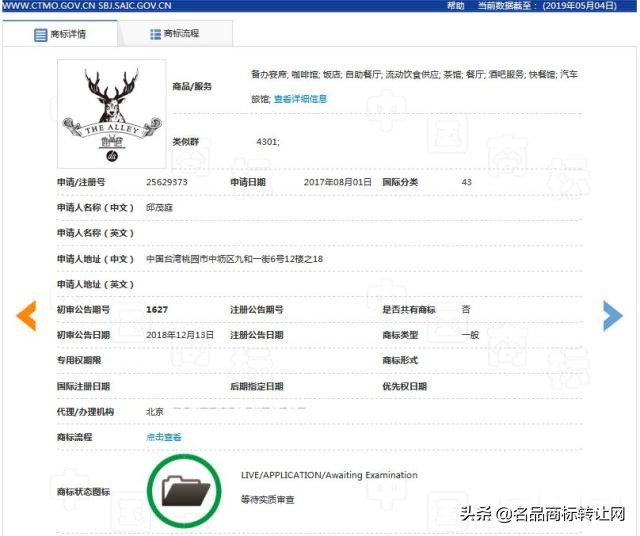
Task: Switch to the 商标流程 tab
Action: coord(175,33)
